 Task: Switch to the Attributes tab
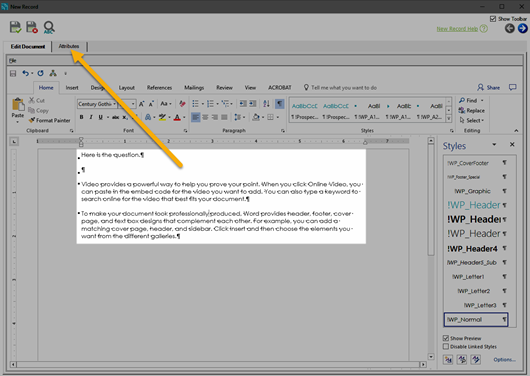coord(69,46)
